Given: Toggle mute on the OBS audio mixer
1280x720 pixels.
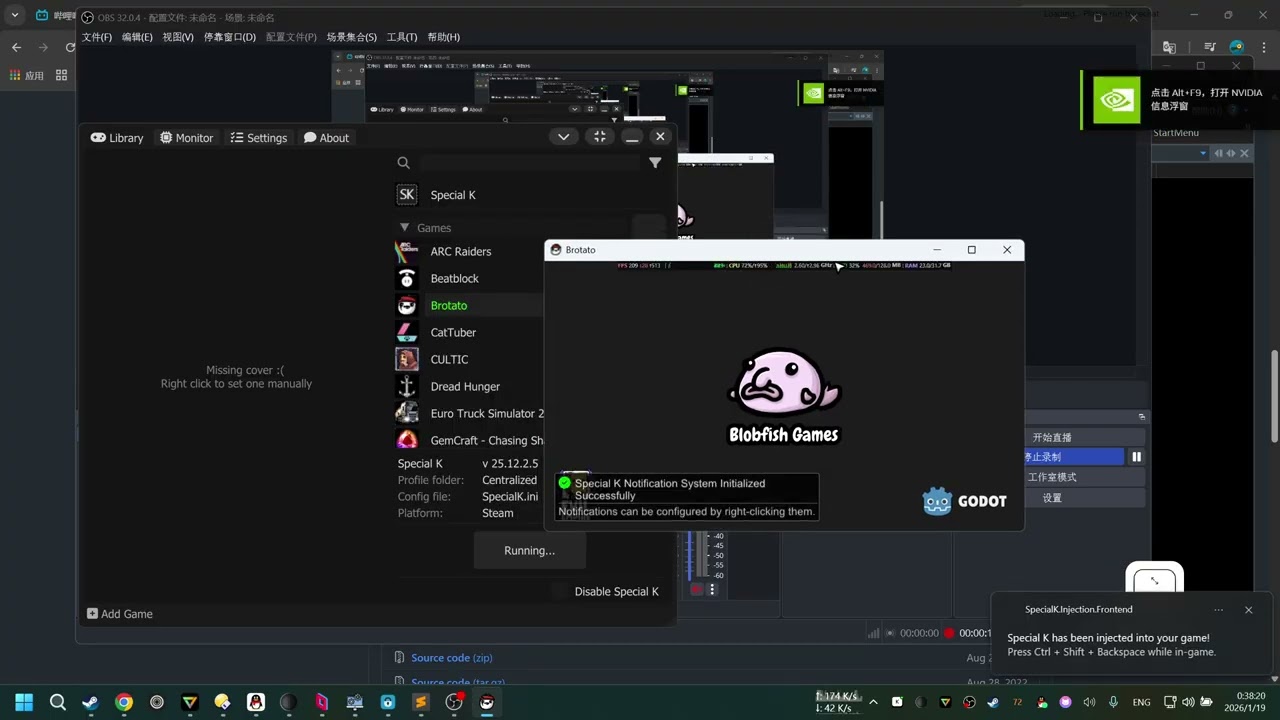Looking at the screenshot, I should click(x=697, y=590).
